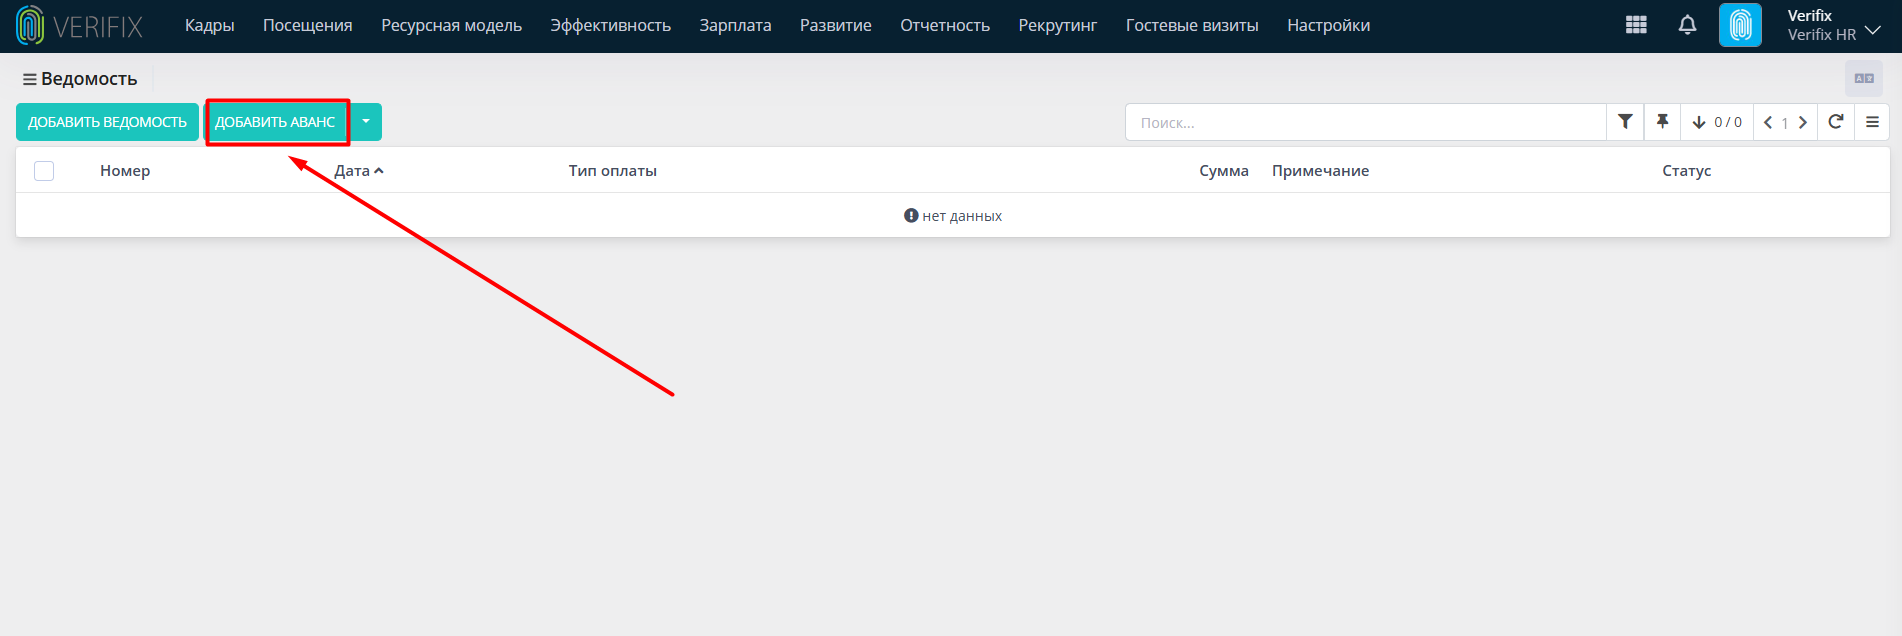This screenshot has height=636, width=1902.
Task: Focus the Поиск search field
Action: pyautogui.click(x=1365, y=122)
